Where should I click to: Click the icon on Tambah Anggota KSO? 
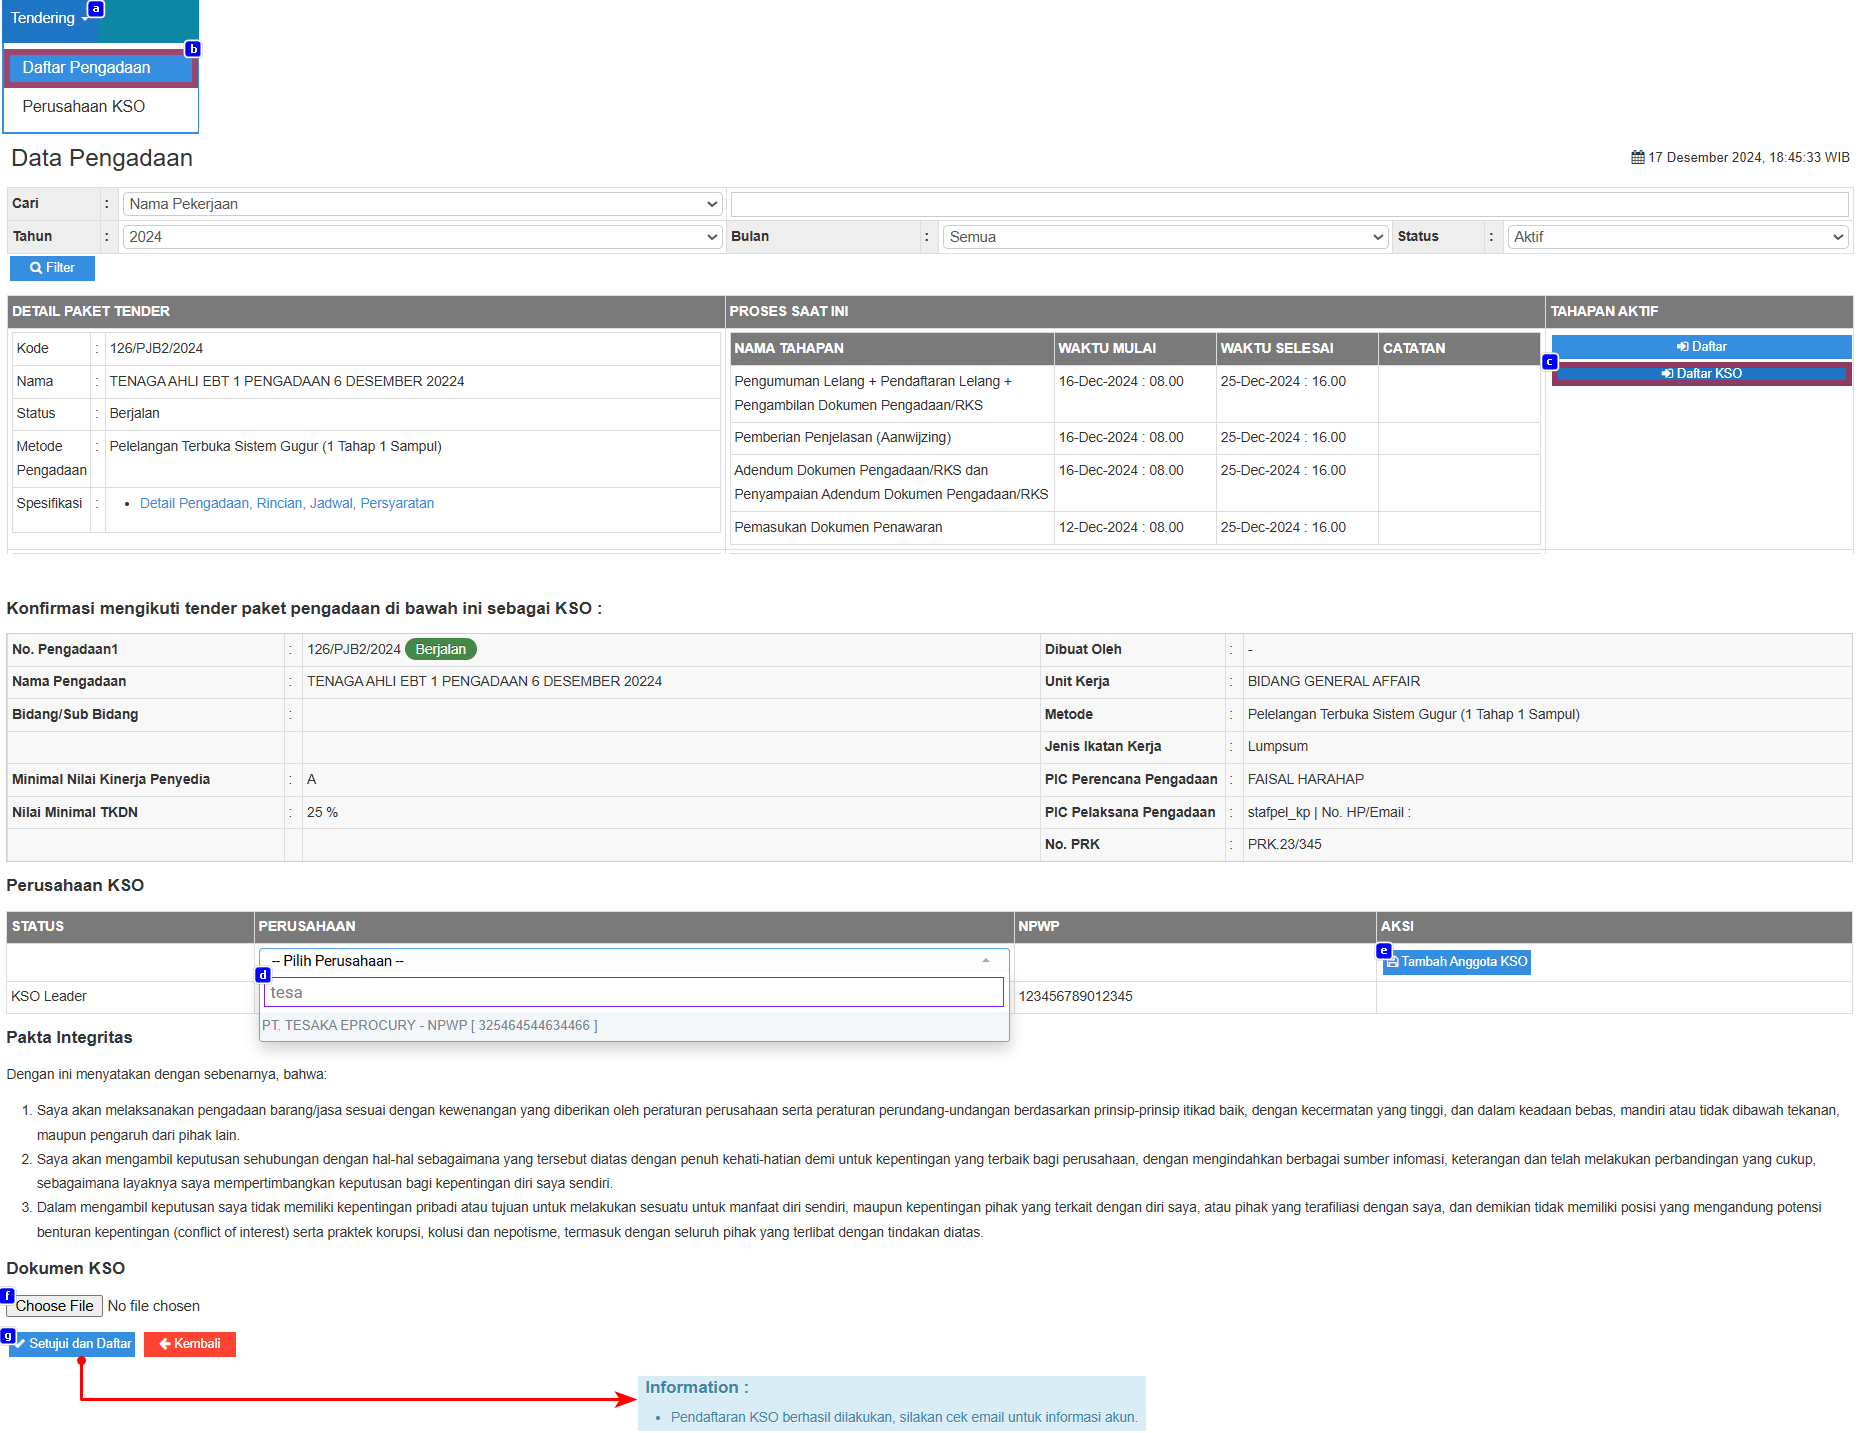(1393, 962)
